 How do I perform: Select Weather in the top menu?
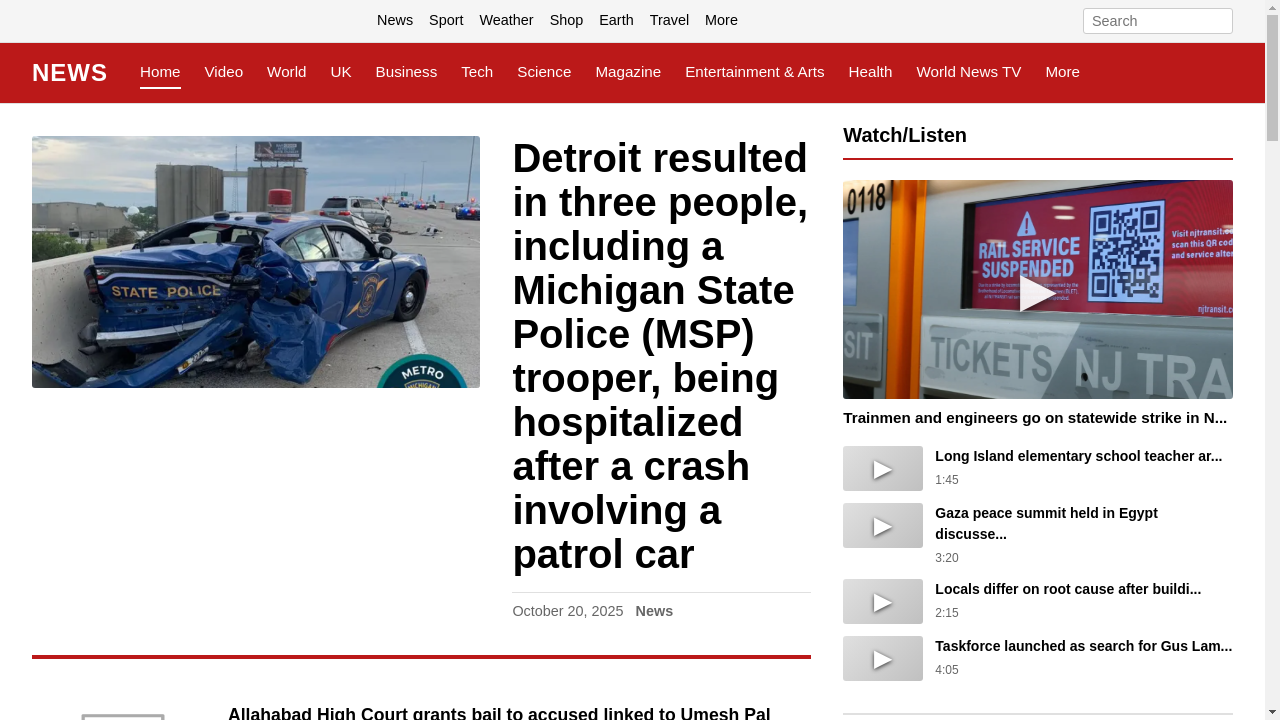(x=506, y=20)
